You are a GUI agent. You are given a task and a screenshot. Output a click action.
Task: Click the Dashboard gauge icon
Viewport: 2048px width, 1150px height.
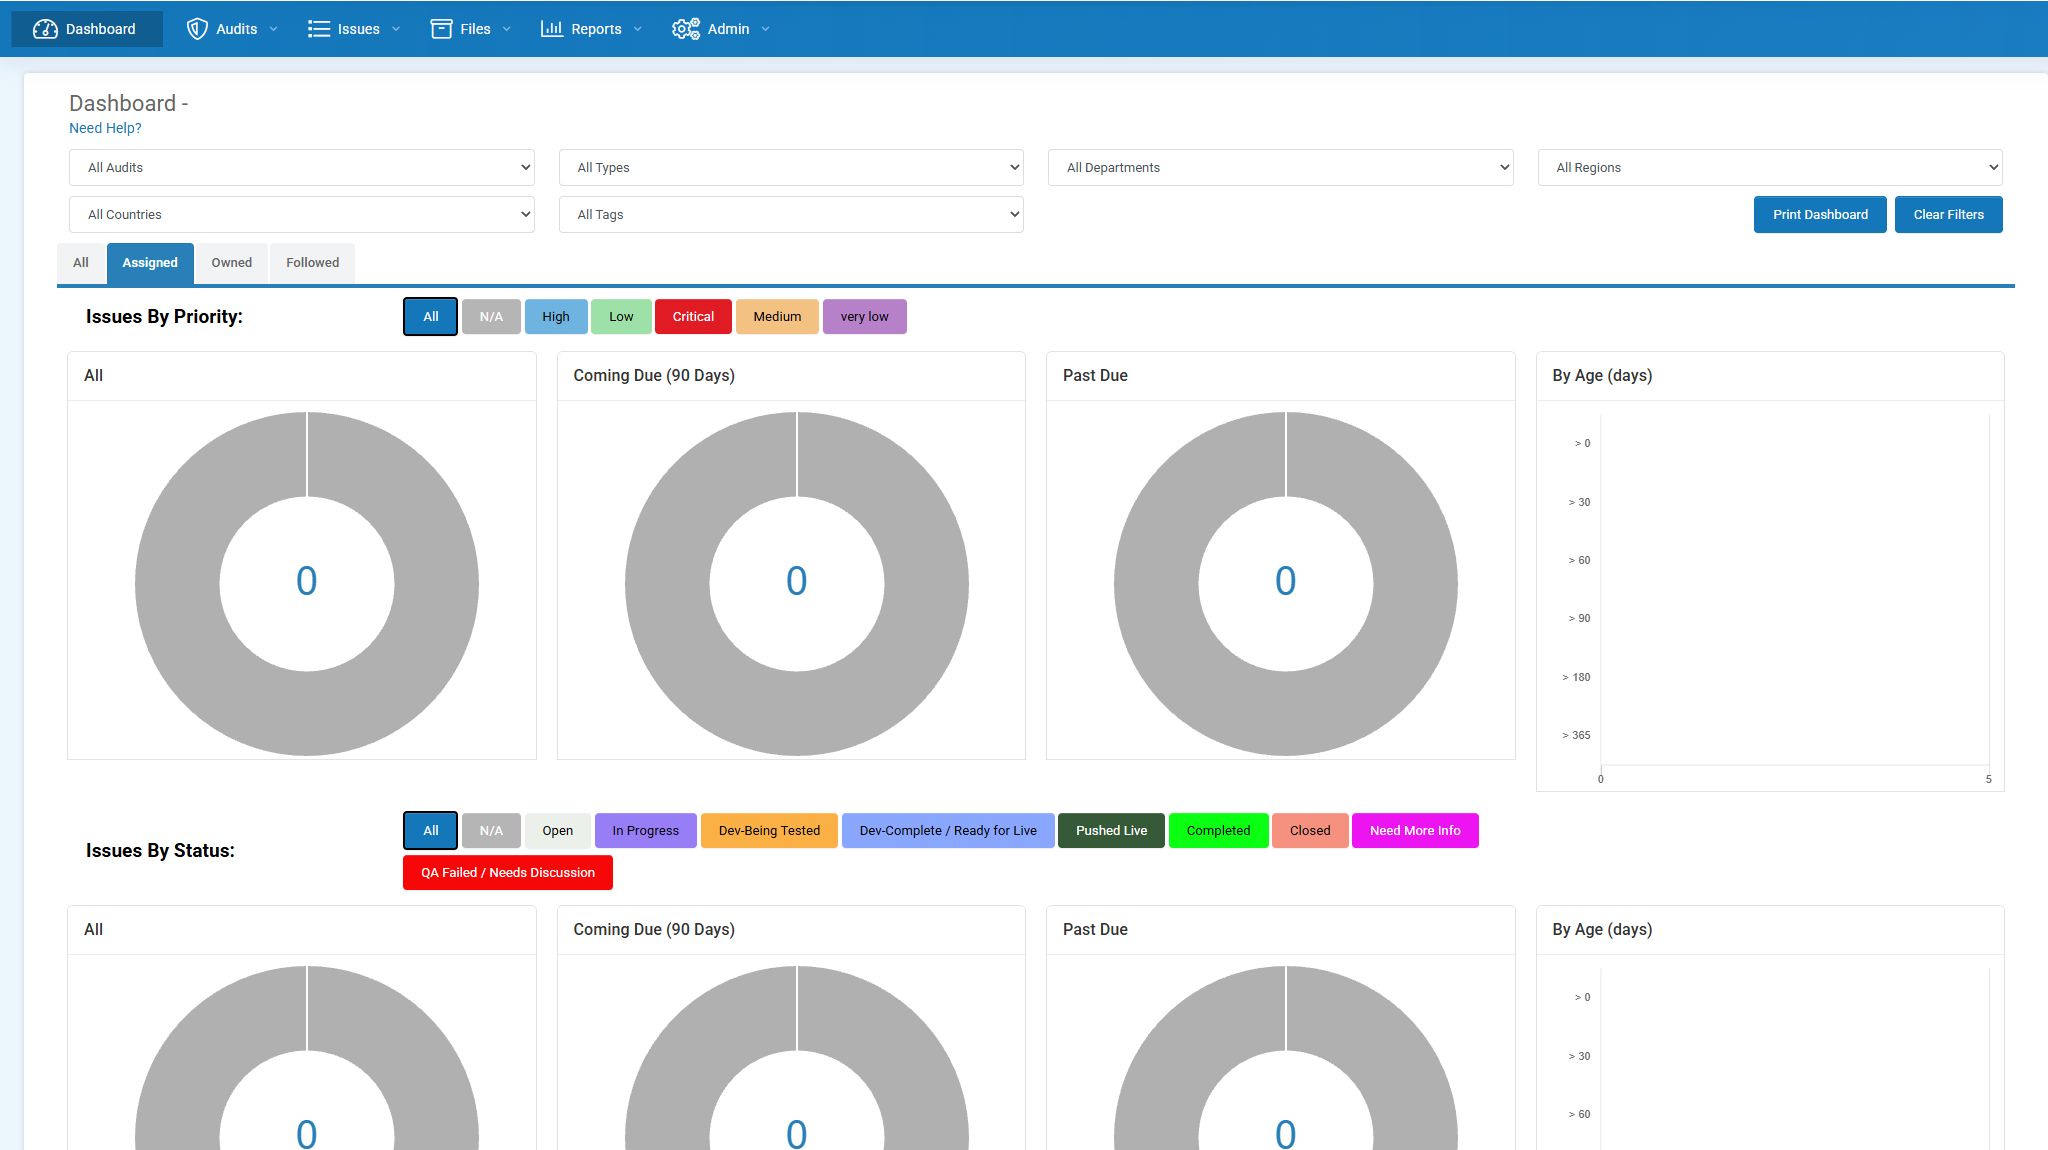pyautogui.click(x=45, y=29)
